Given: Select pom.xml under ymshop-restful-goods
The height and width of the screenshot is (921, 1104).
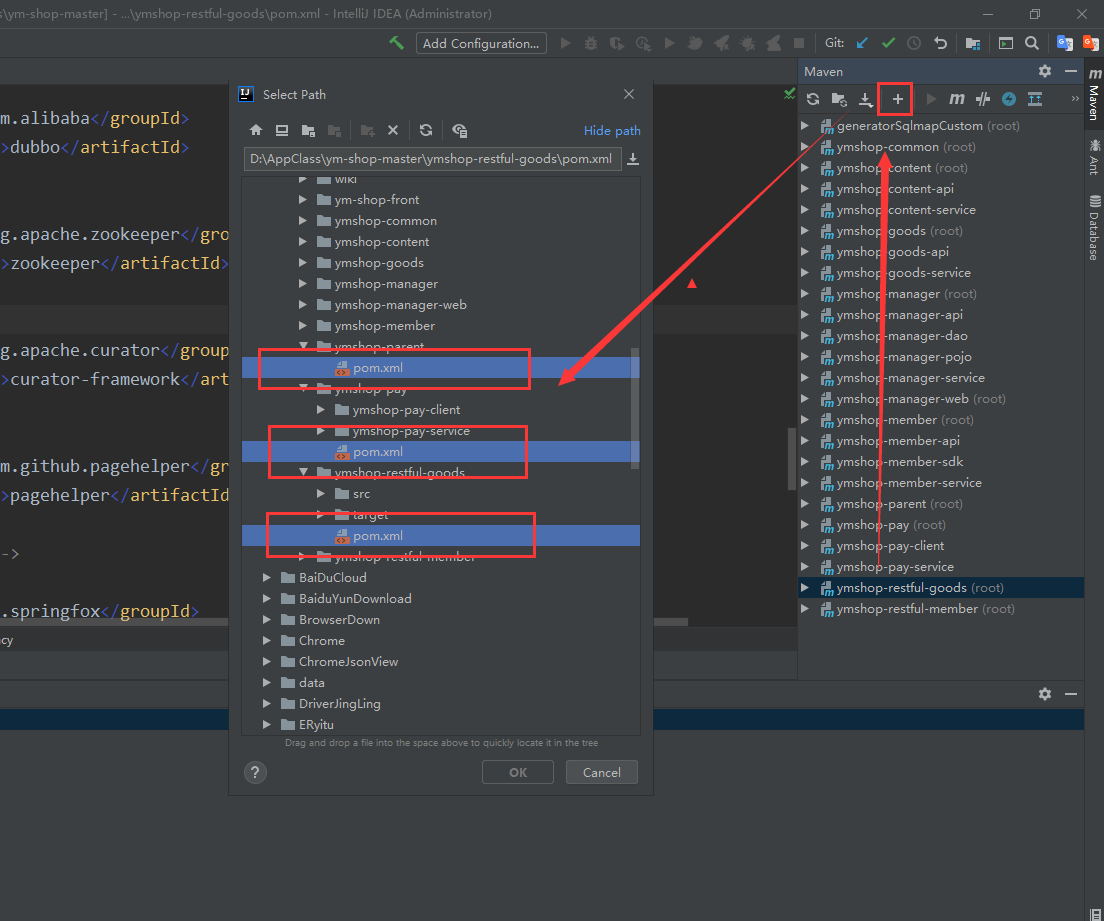Looking at the screenshot, I should [x=377, y=536].
